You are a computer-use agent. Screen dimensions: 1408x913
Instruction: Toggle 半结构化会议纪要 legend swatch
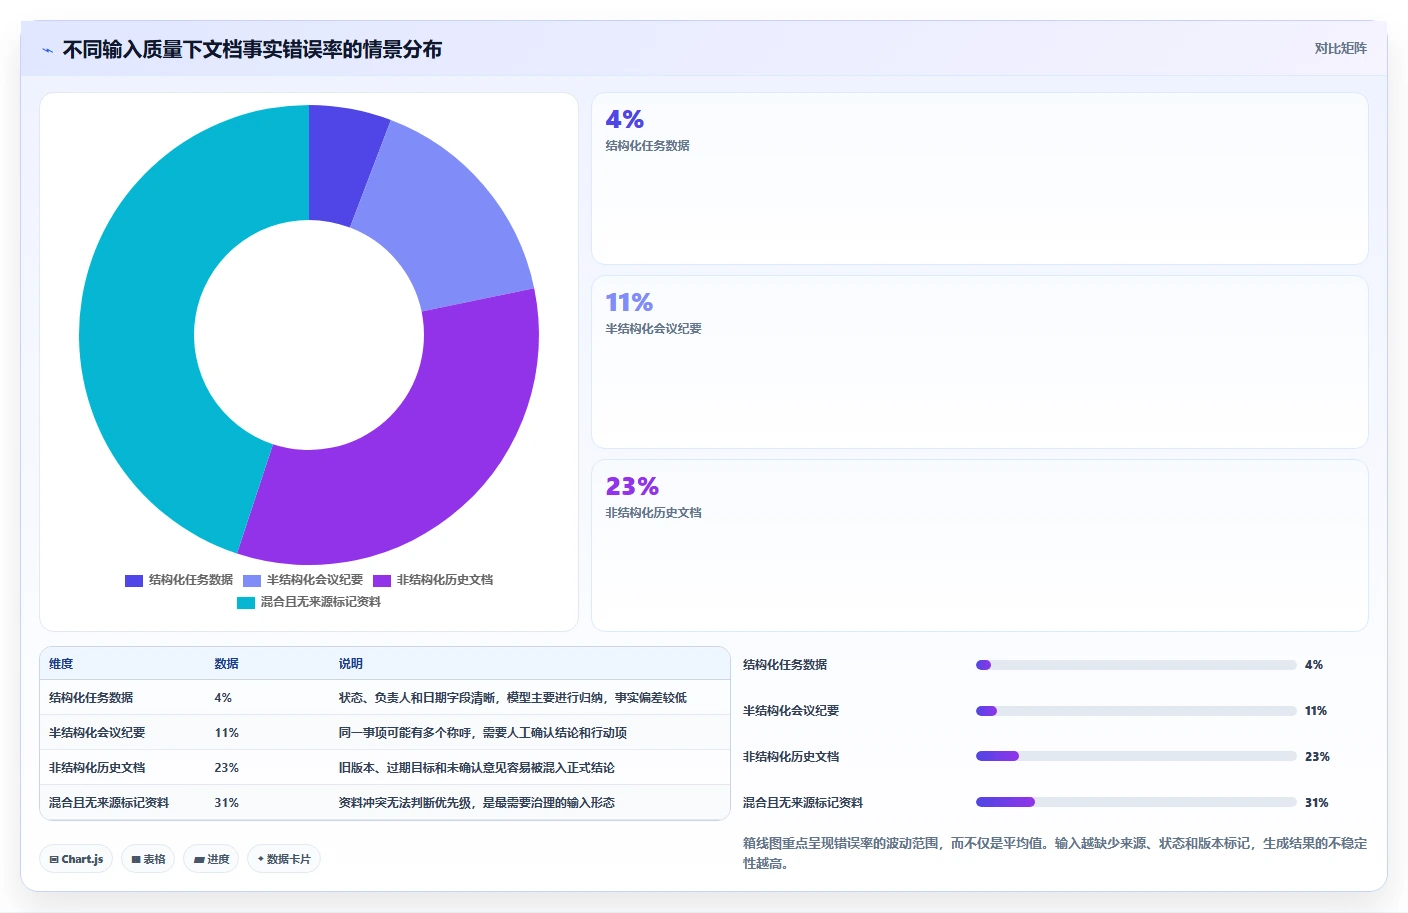[x=252, y=580]
